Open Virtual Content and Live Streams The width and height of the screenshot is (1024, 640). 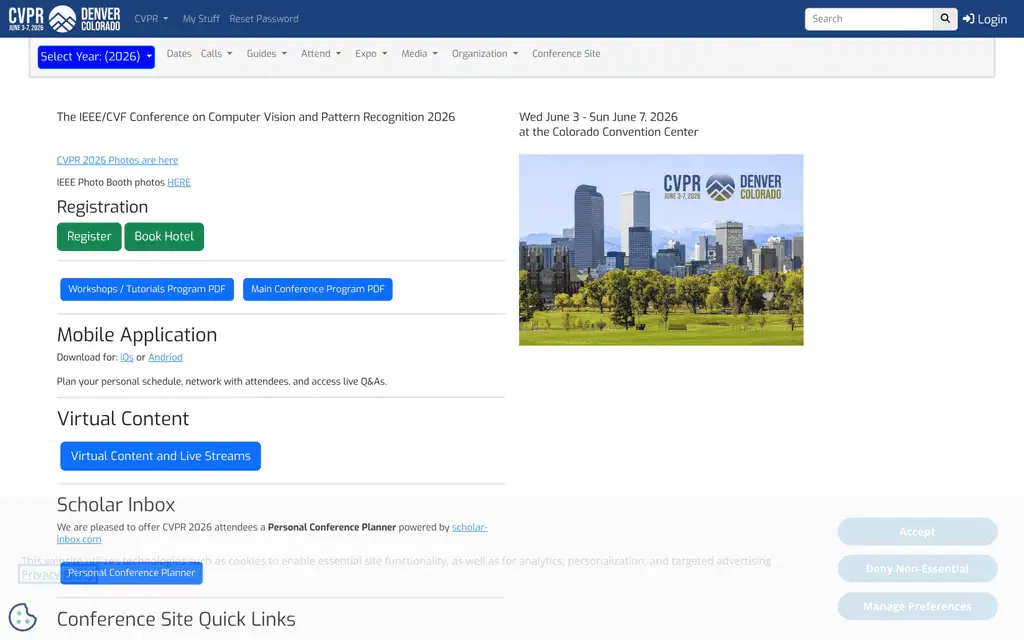click(161, 456)
